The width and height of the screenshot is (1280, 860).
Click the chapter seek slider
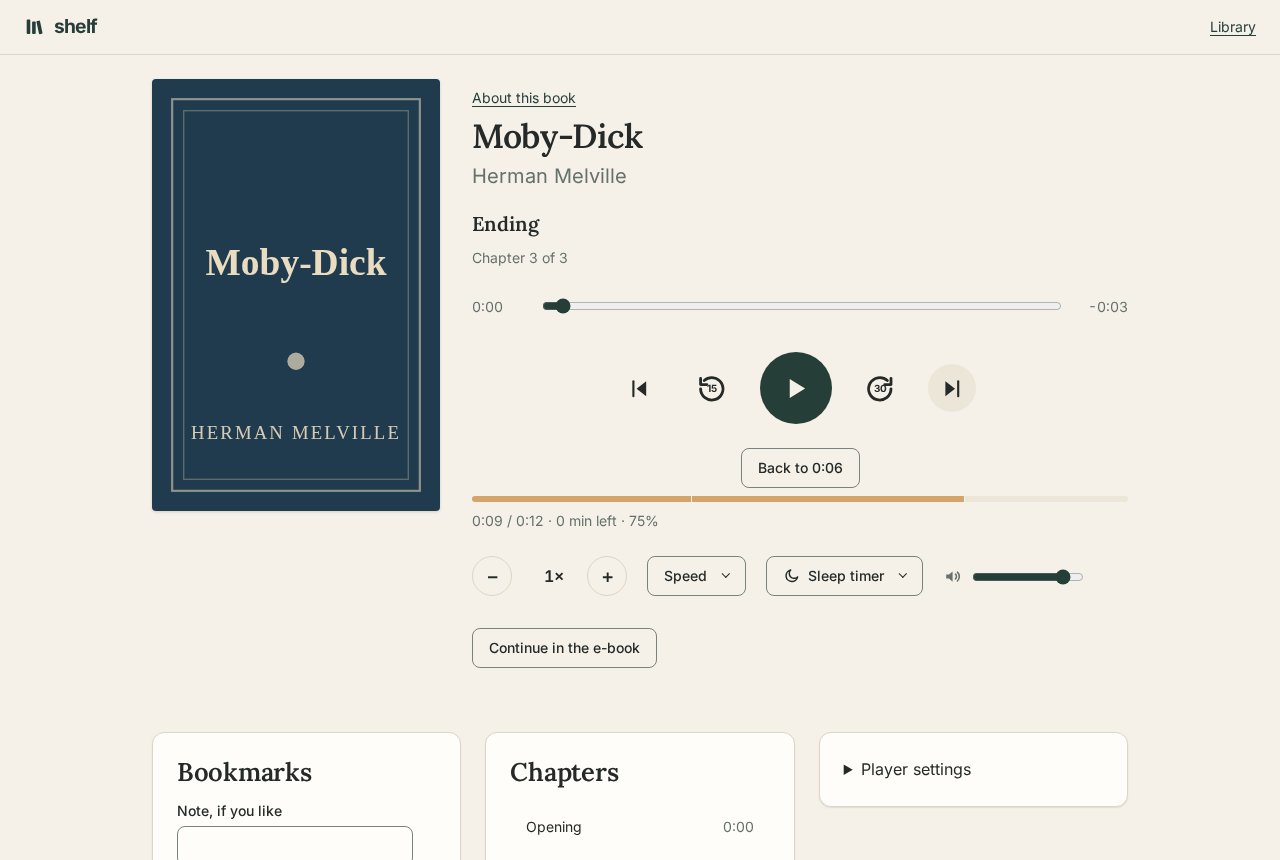802,306
